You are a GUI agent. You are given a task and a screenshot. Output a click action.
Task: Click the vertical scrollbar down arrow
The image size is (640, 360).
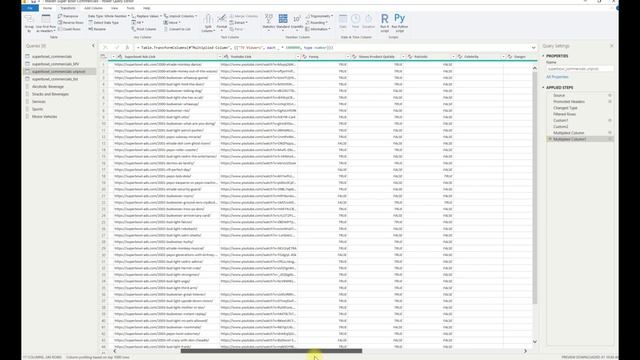tap(535, 341)
